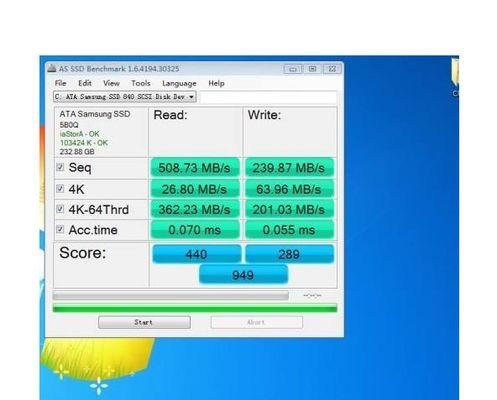Click the total score 949 field
497x400 pixels.
click(x=243, y=275)
